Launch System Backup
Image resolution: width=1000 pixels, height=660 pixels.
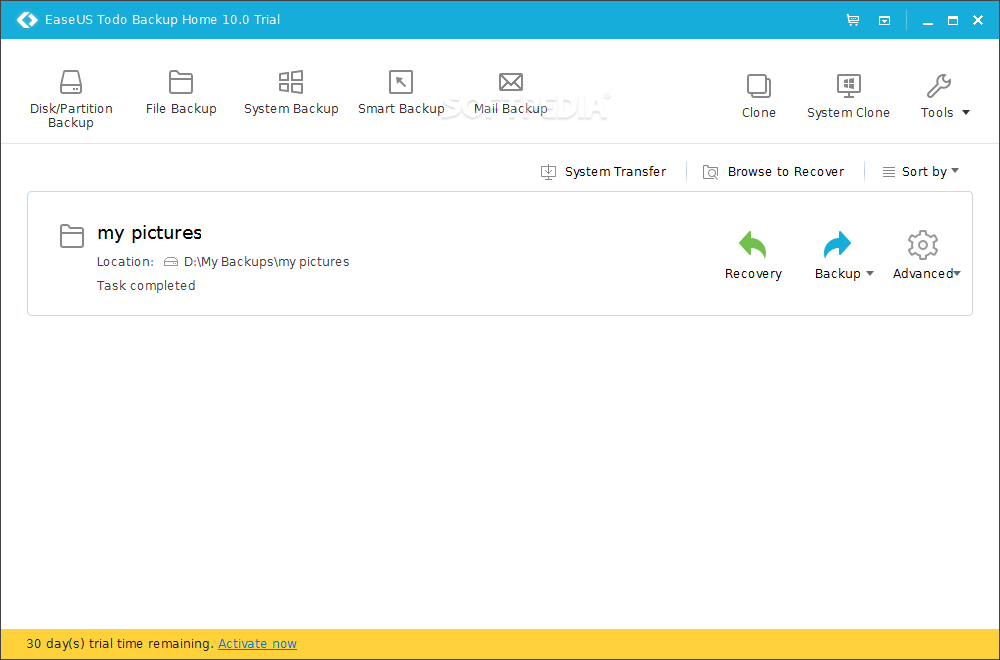(x=291, y=92)
